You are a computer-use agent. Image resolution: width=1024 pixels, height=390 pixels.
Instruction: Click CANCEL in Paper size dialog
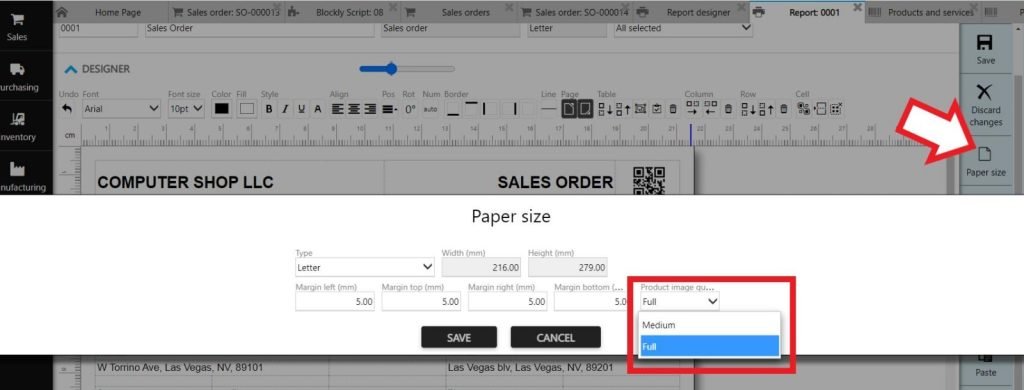tap(556, 338)
